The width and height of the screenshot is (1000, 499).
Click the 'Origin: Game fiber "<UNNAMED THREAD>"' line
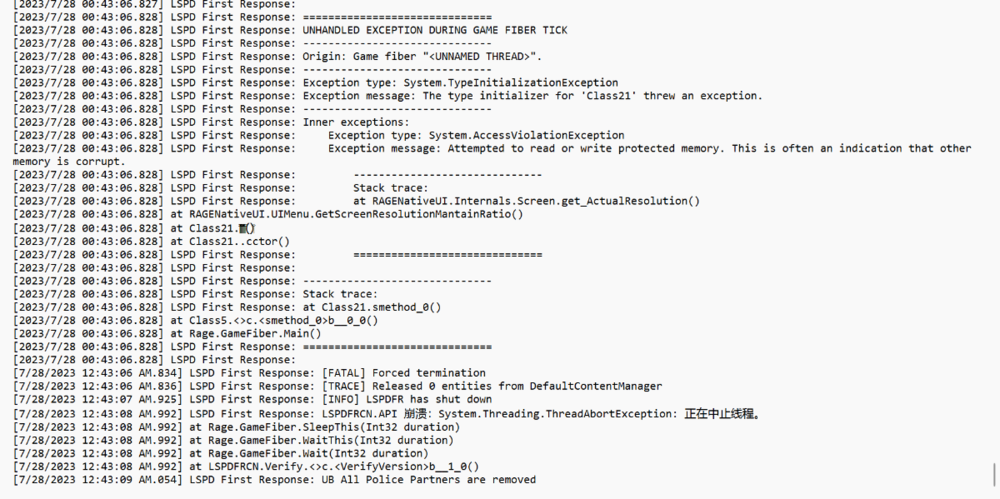click(x=421, y=57)
